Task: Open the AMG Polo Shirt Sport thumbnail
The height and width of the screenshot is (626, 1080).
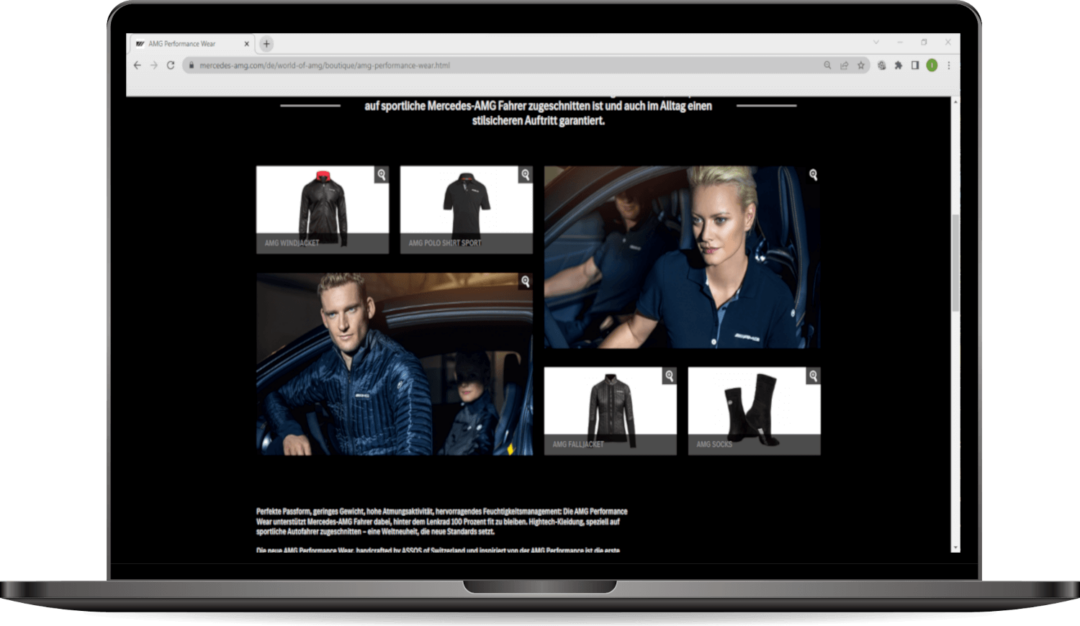Action: coord(466,210)
